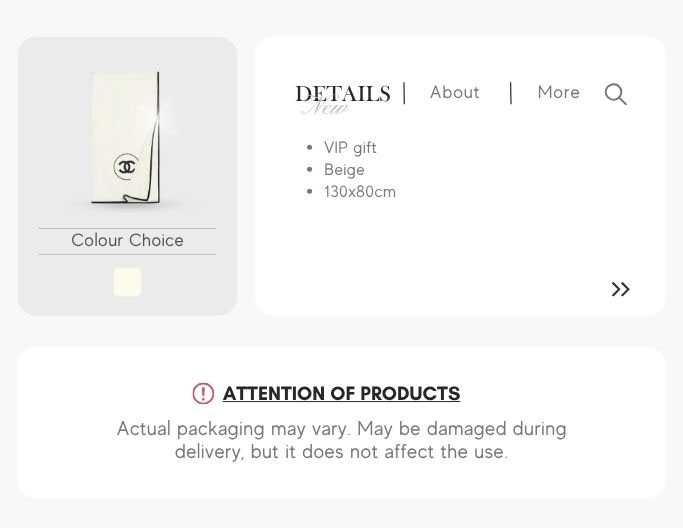Click the 130x80cm size detail
Viewport: 683px width, 528px height.
pyautogui.click(x=360, y=192)
